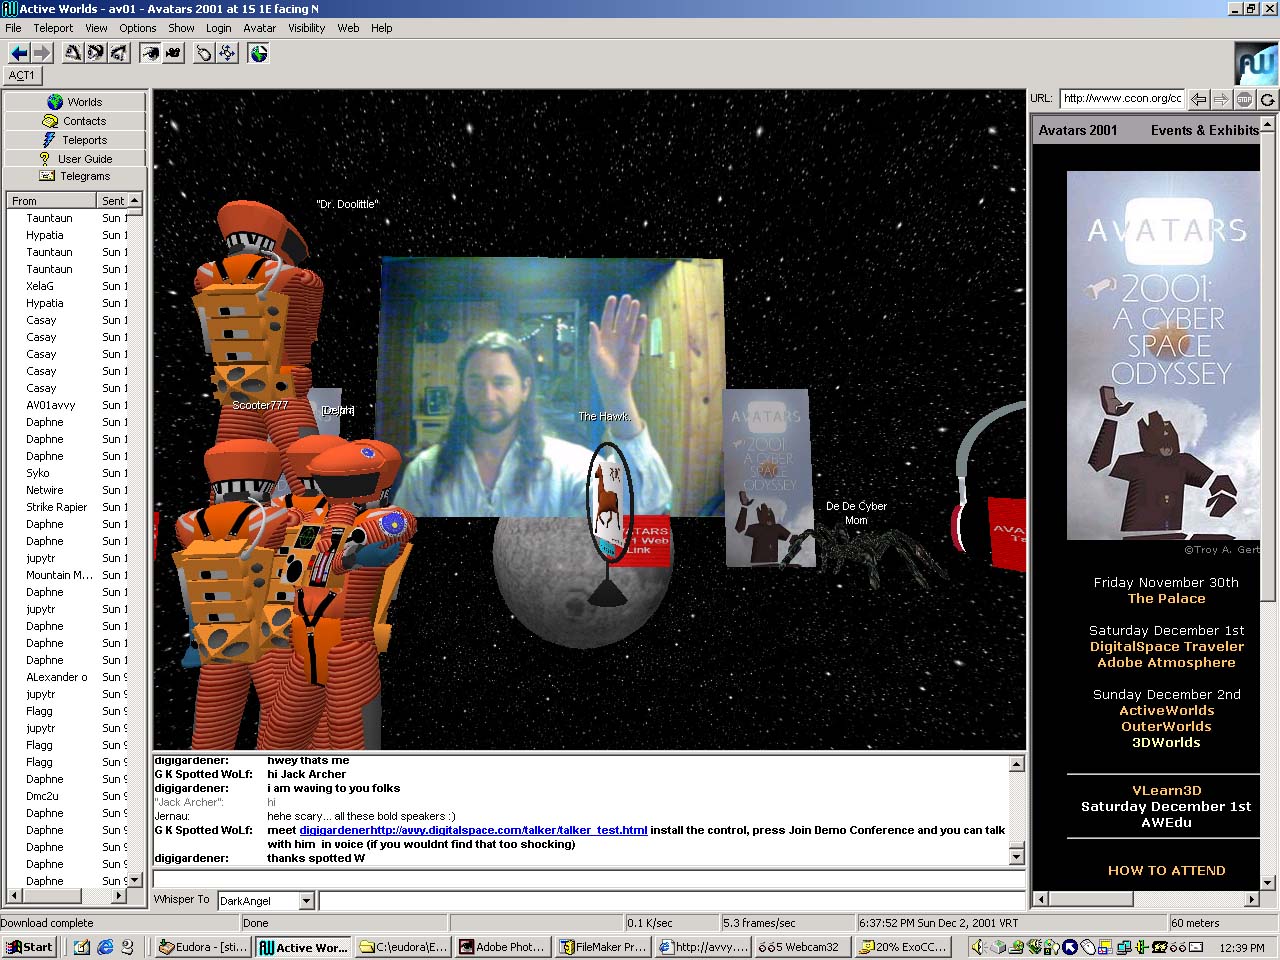Image resolution: width=1280 pixels, height=960 pixels.
Task: Click the web panel back arrow icon
Action: click(x=1199, y=99)
